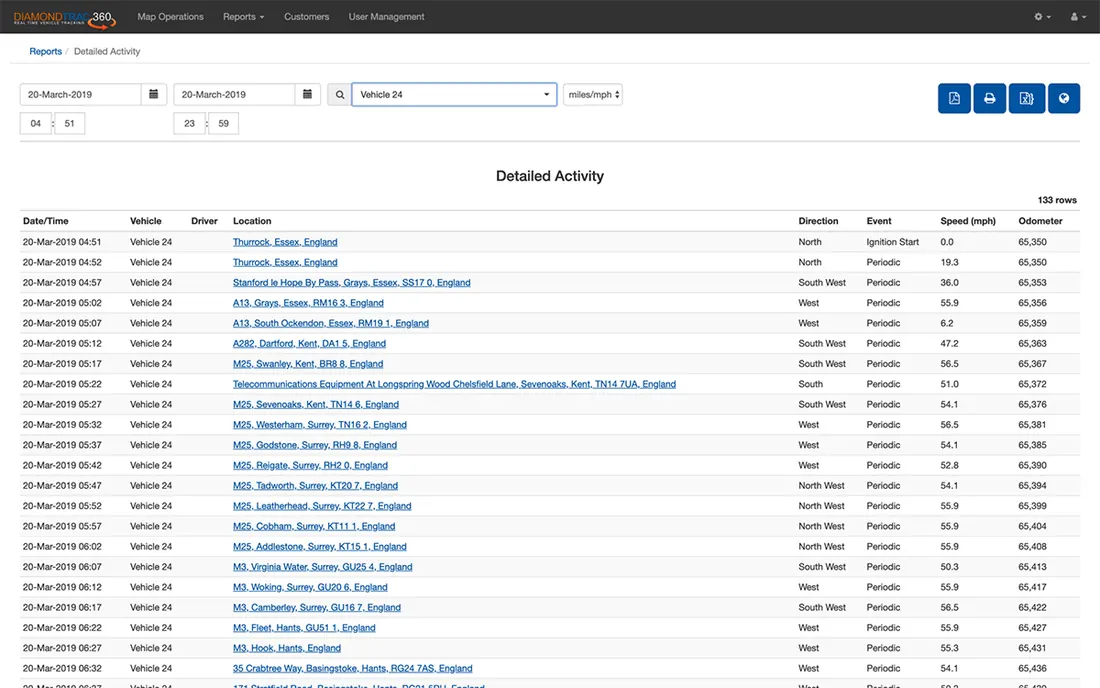Open Stanford le Hope By Pass link

coord(351,283)
